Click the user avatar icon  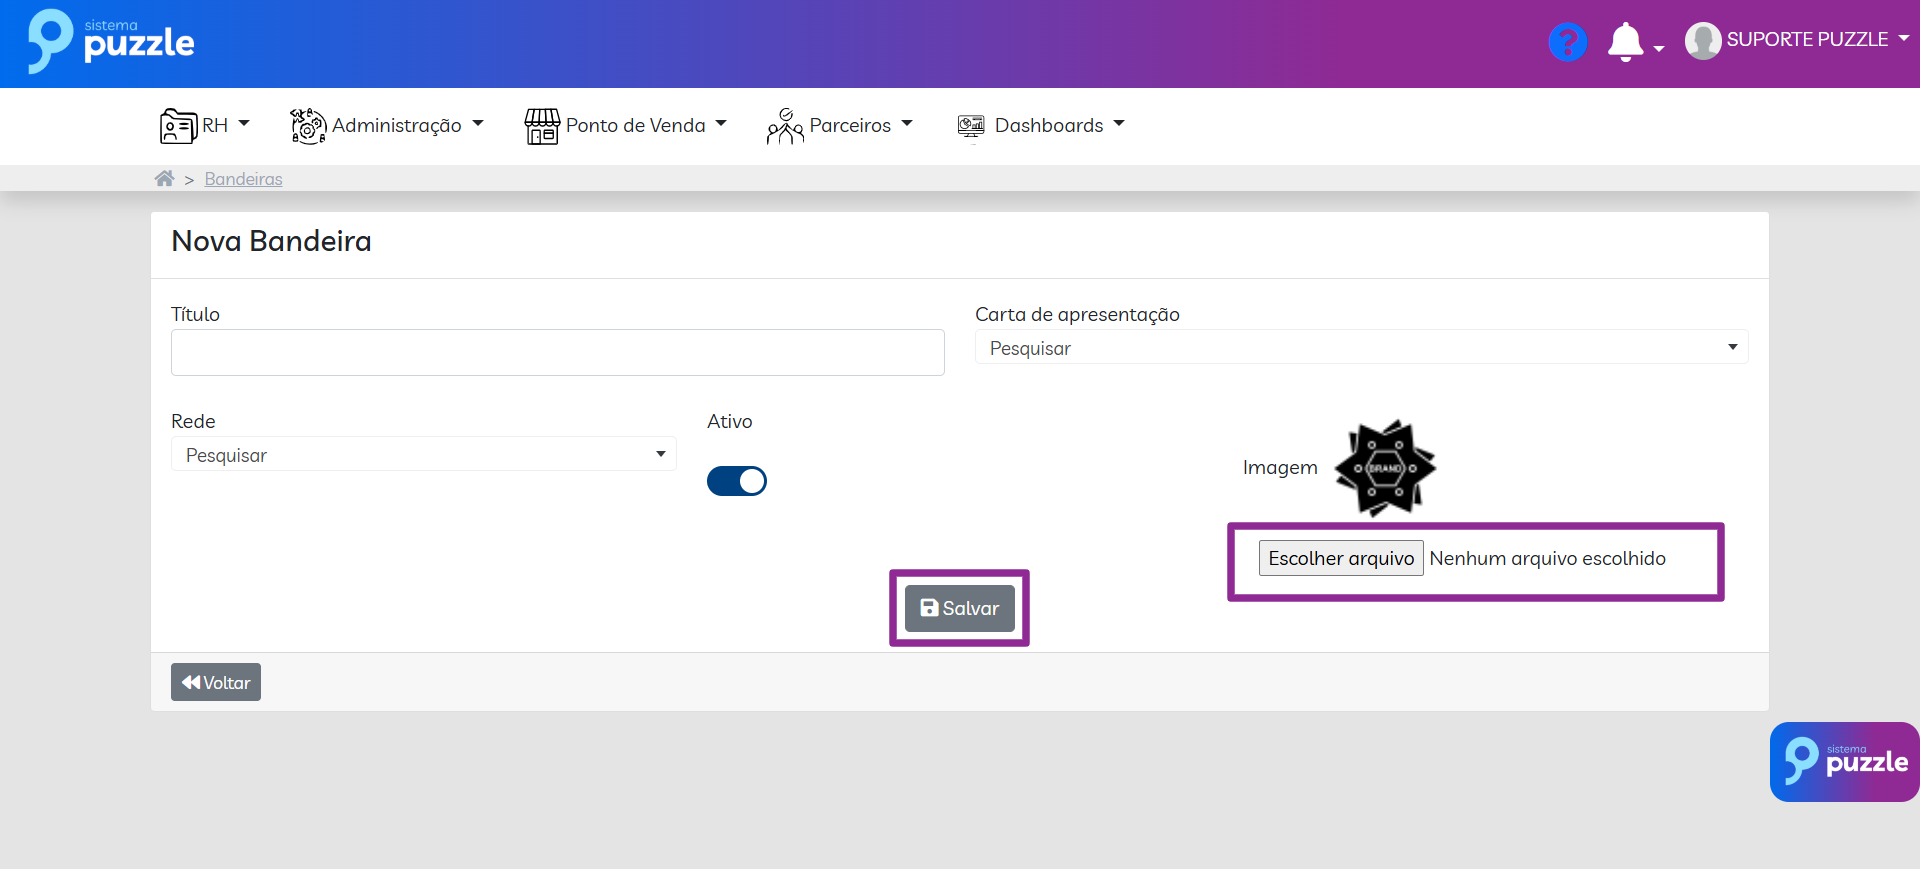coord(1703,41)
